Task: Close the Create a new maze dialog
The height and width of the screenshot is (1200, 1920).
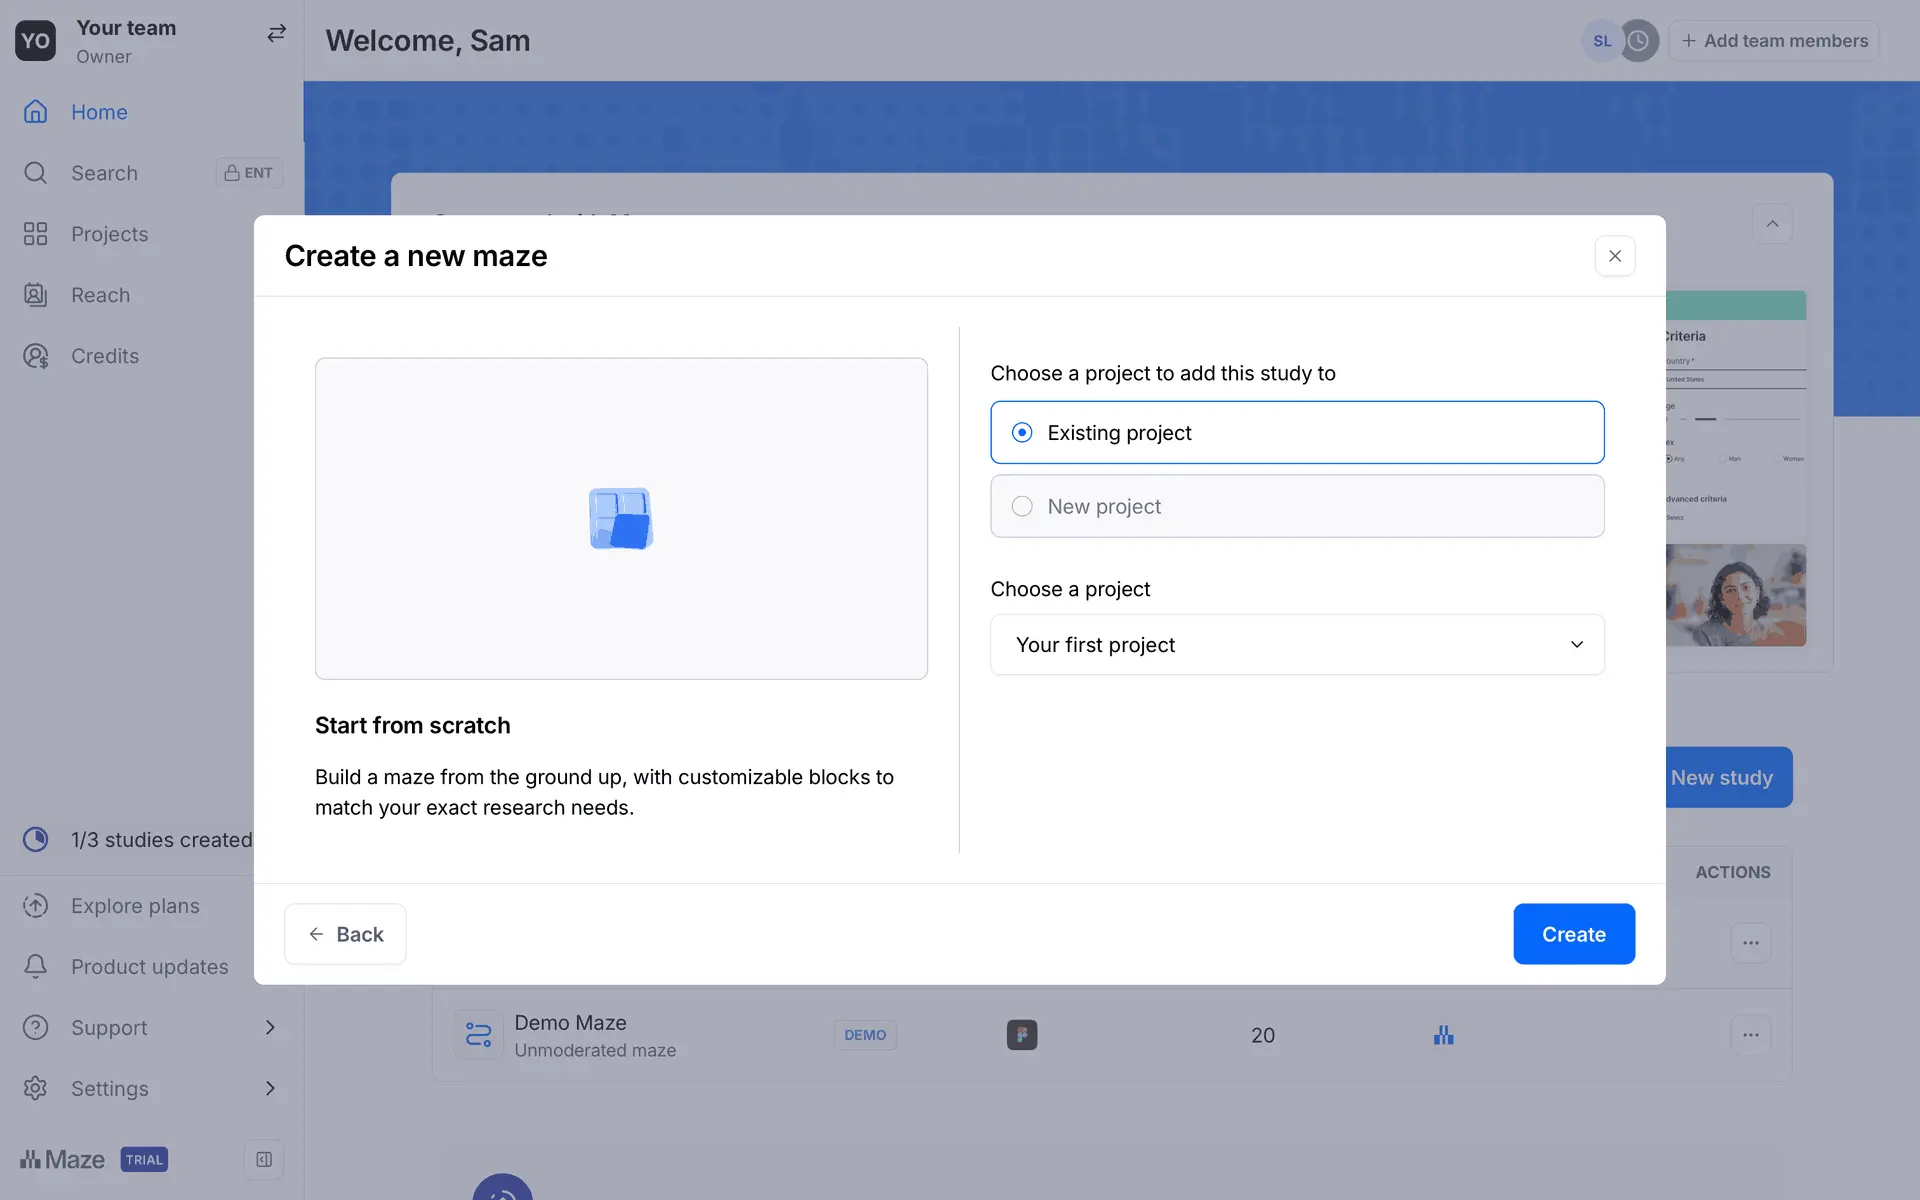Action: (x=1614, y=256)
